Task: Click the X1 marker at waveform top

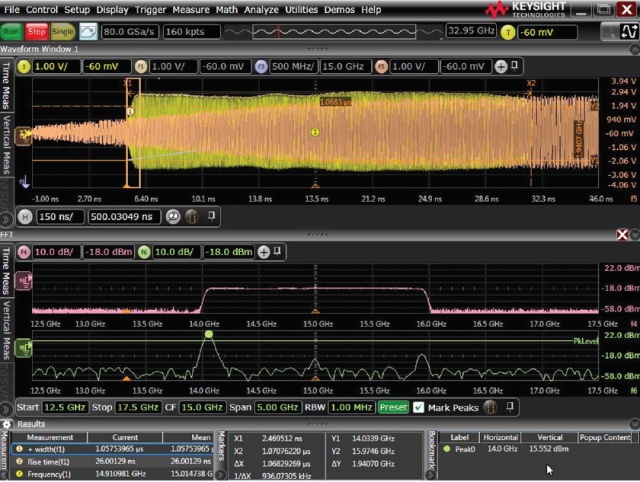Action: point(128,83)
